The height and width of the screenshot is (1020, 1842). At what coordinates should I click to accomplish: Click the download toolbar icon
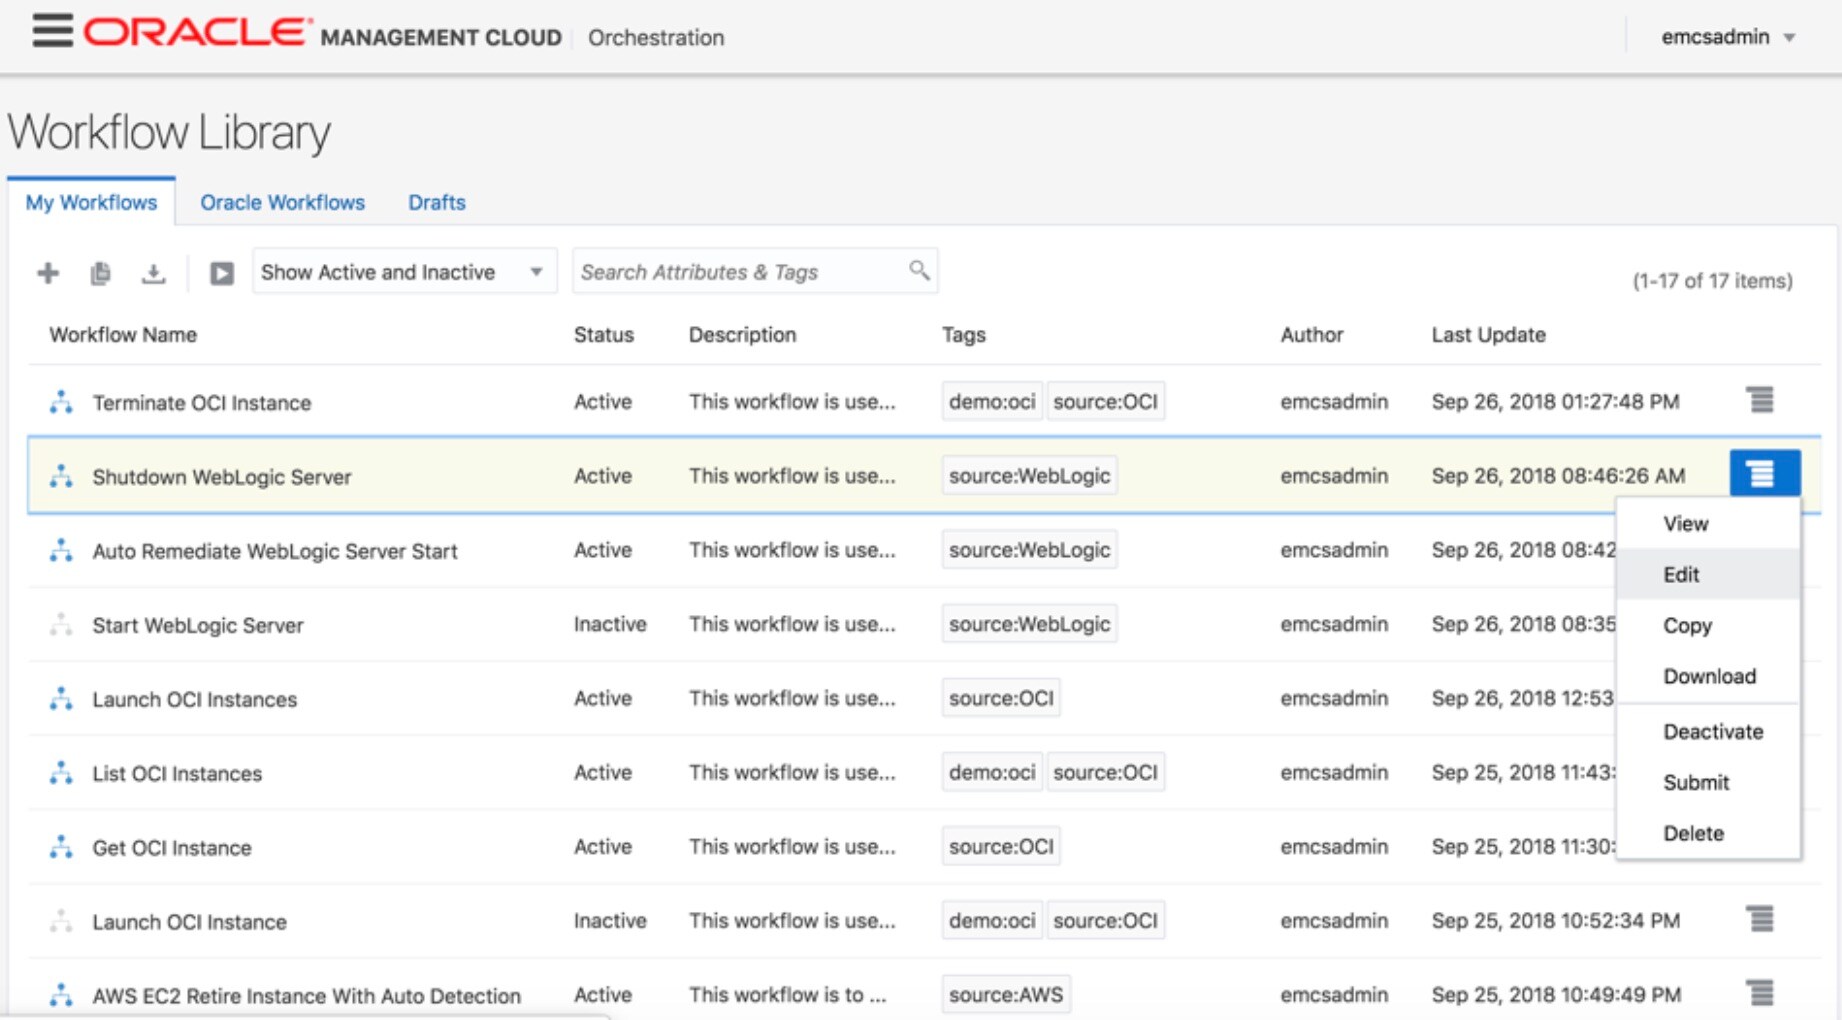tap(153, 273)
